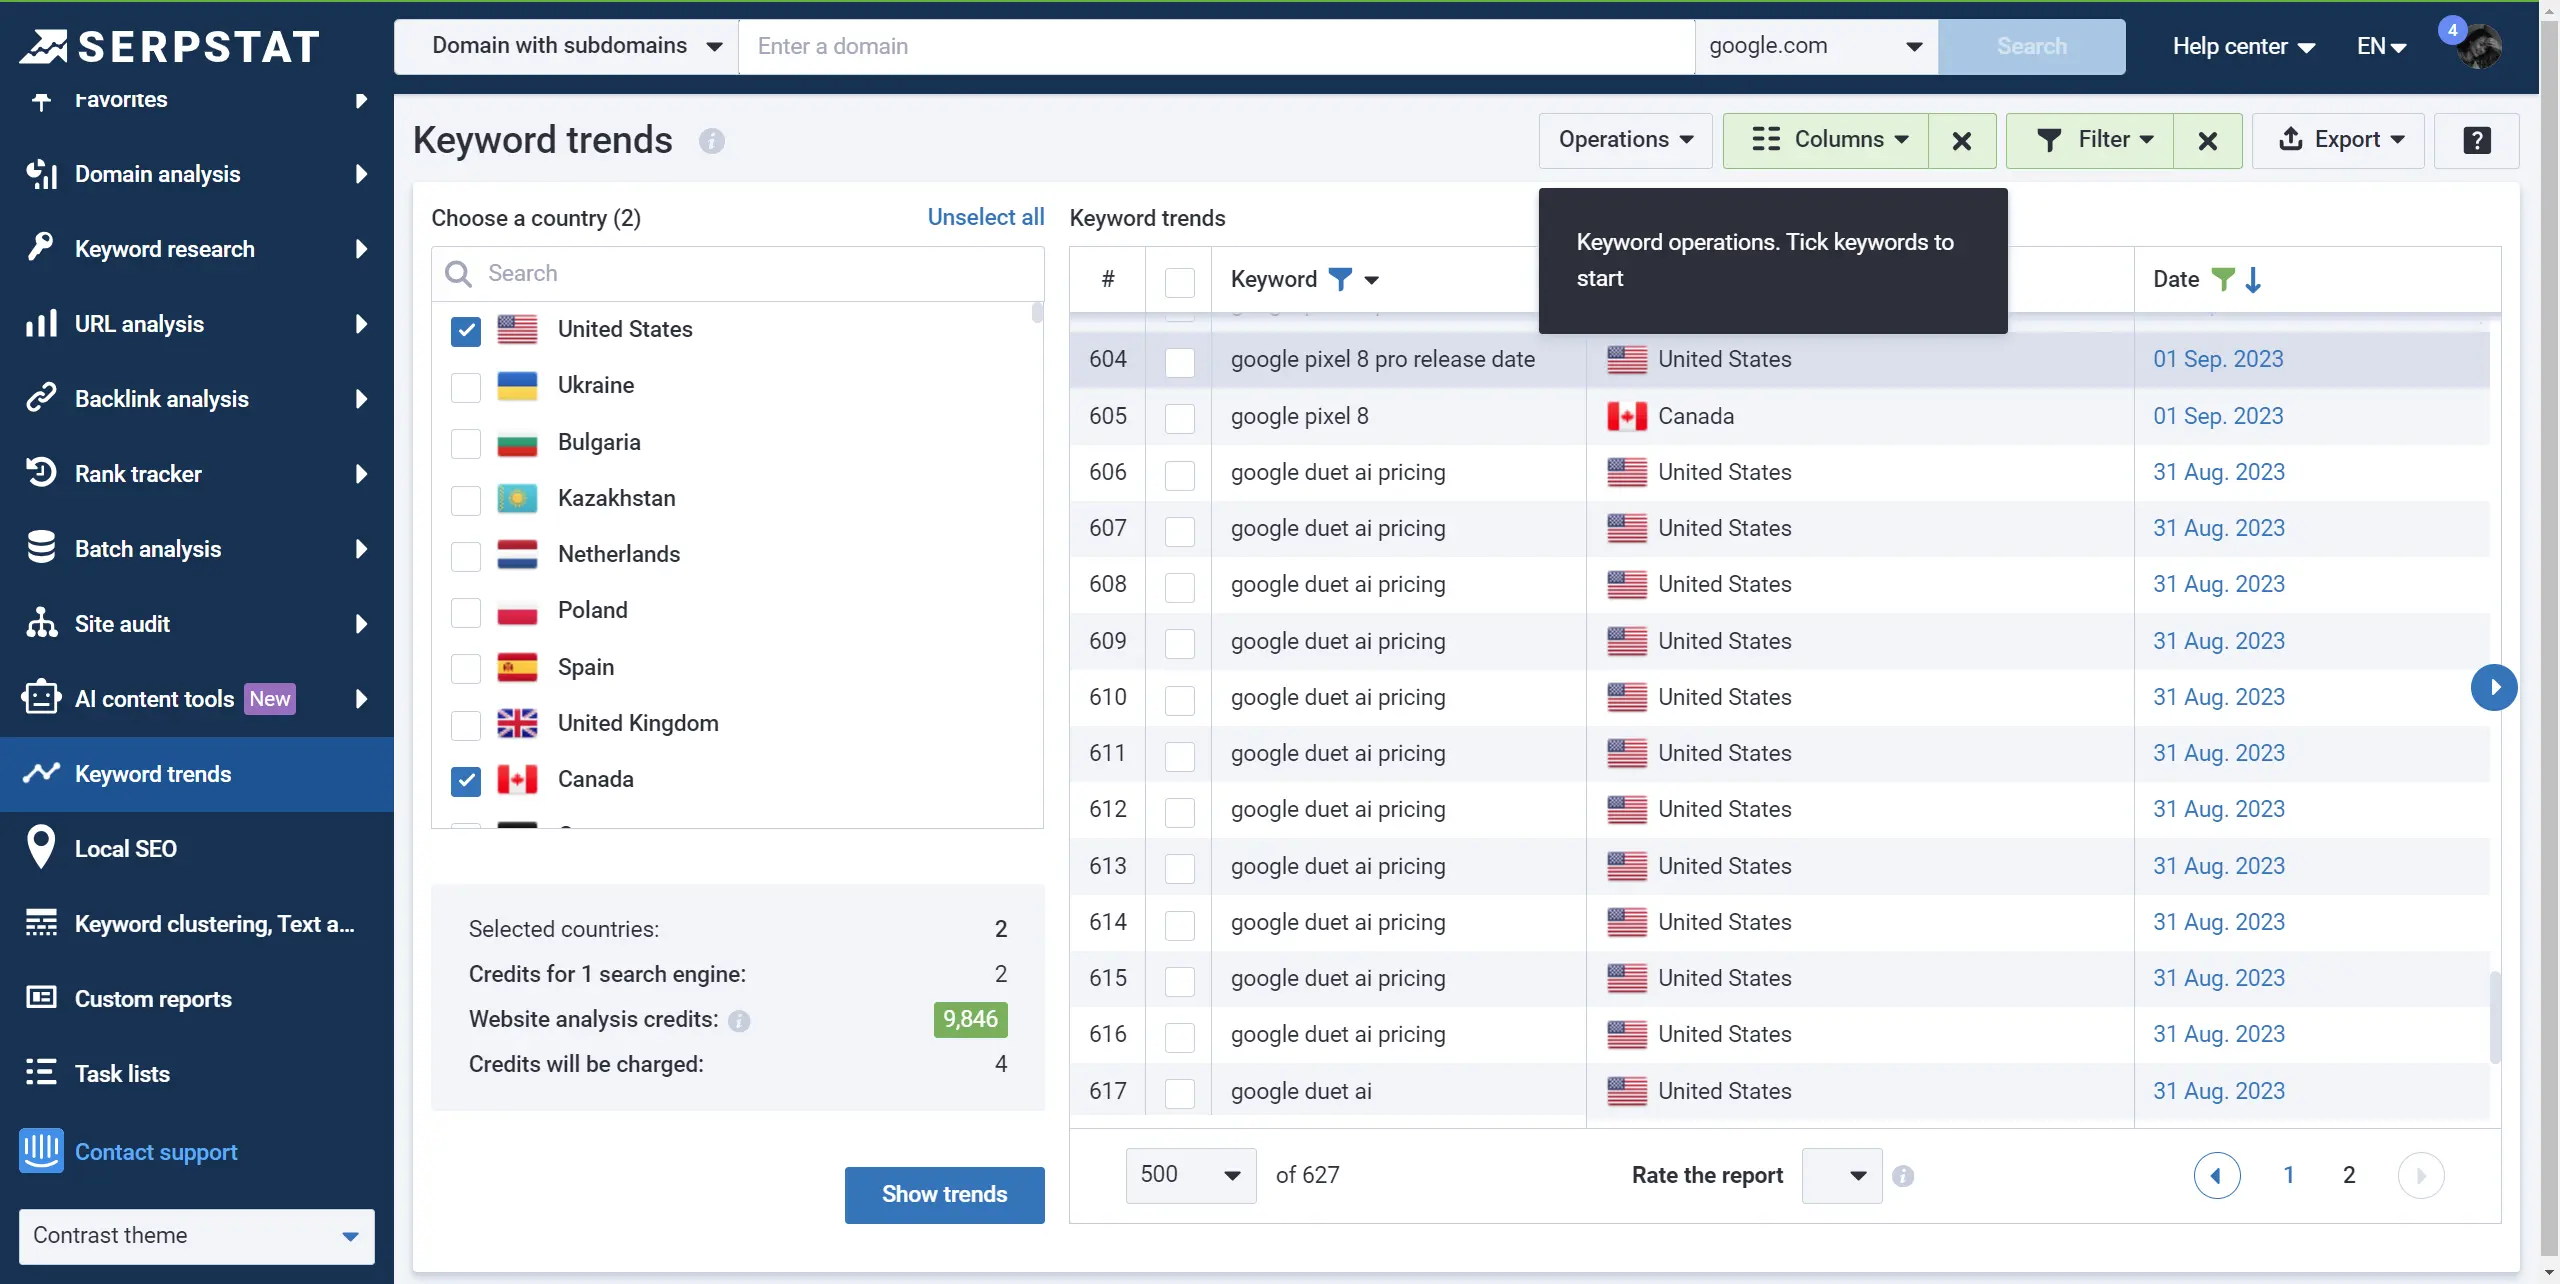2560x1284 pixels.
Task: Toggle Canada country checkbox
Action: [465, 778]
